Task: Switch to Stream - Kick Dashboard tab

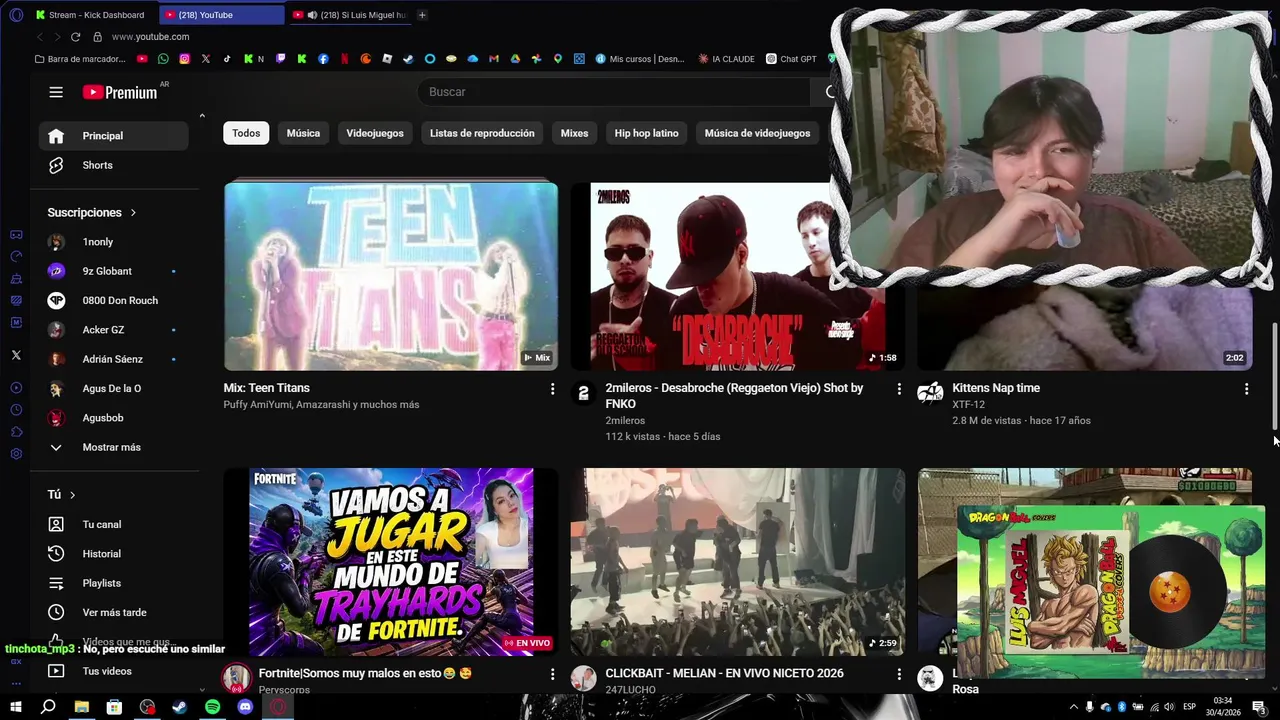Action: [x=90, y=15]
